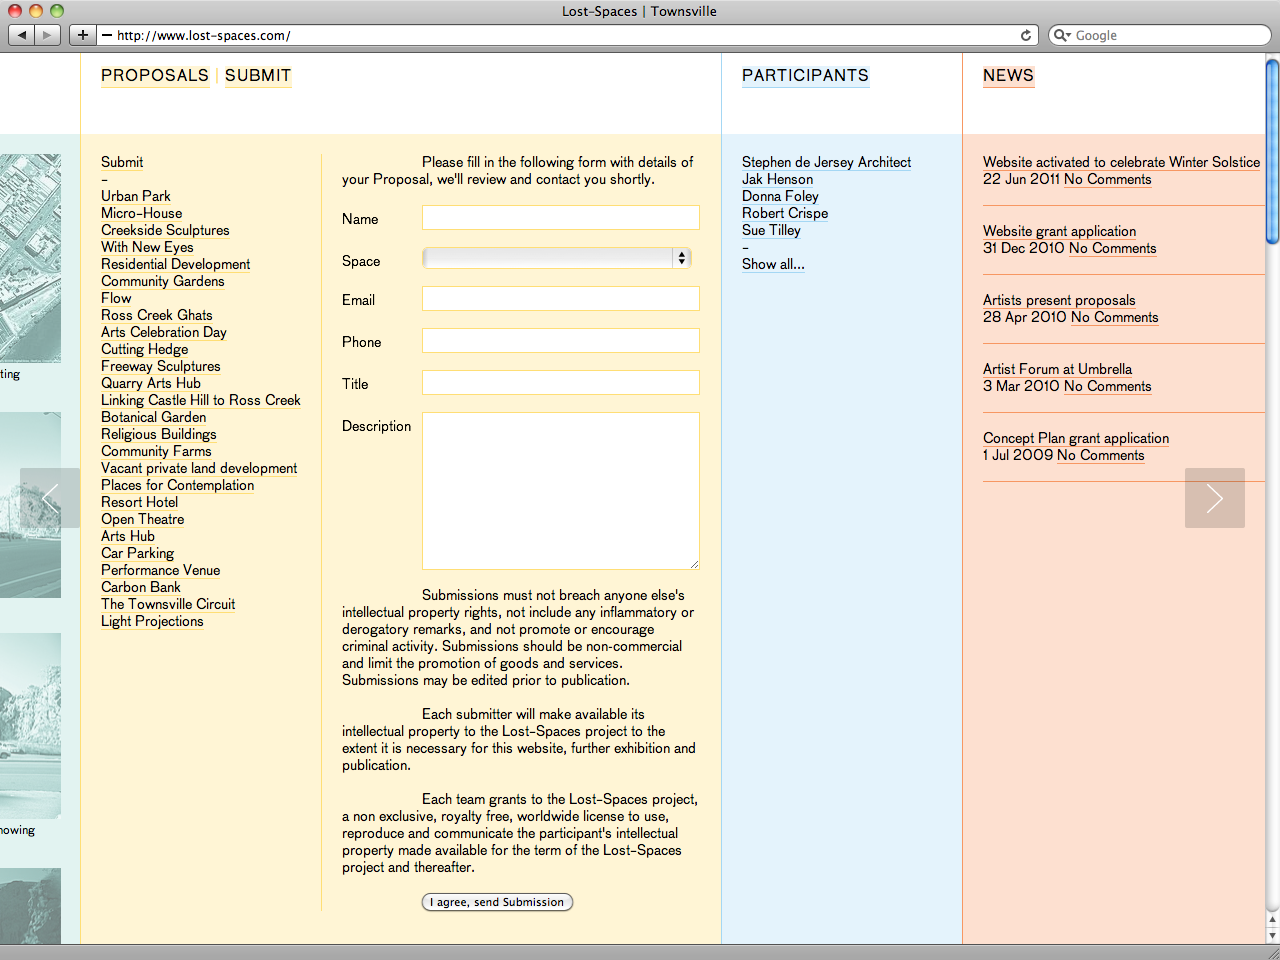
Task: Open the Botanical Garden proposal
Action: pos(154,417)
